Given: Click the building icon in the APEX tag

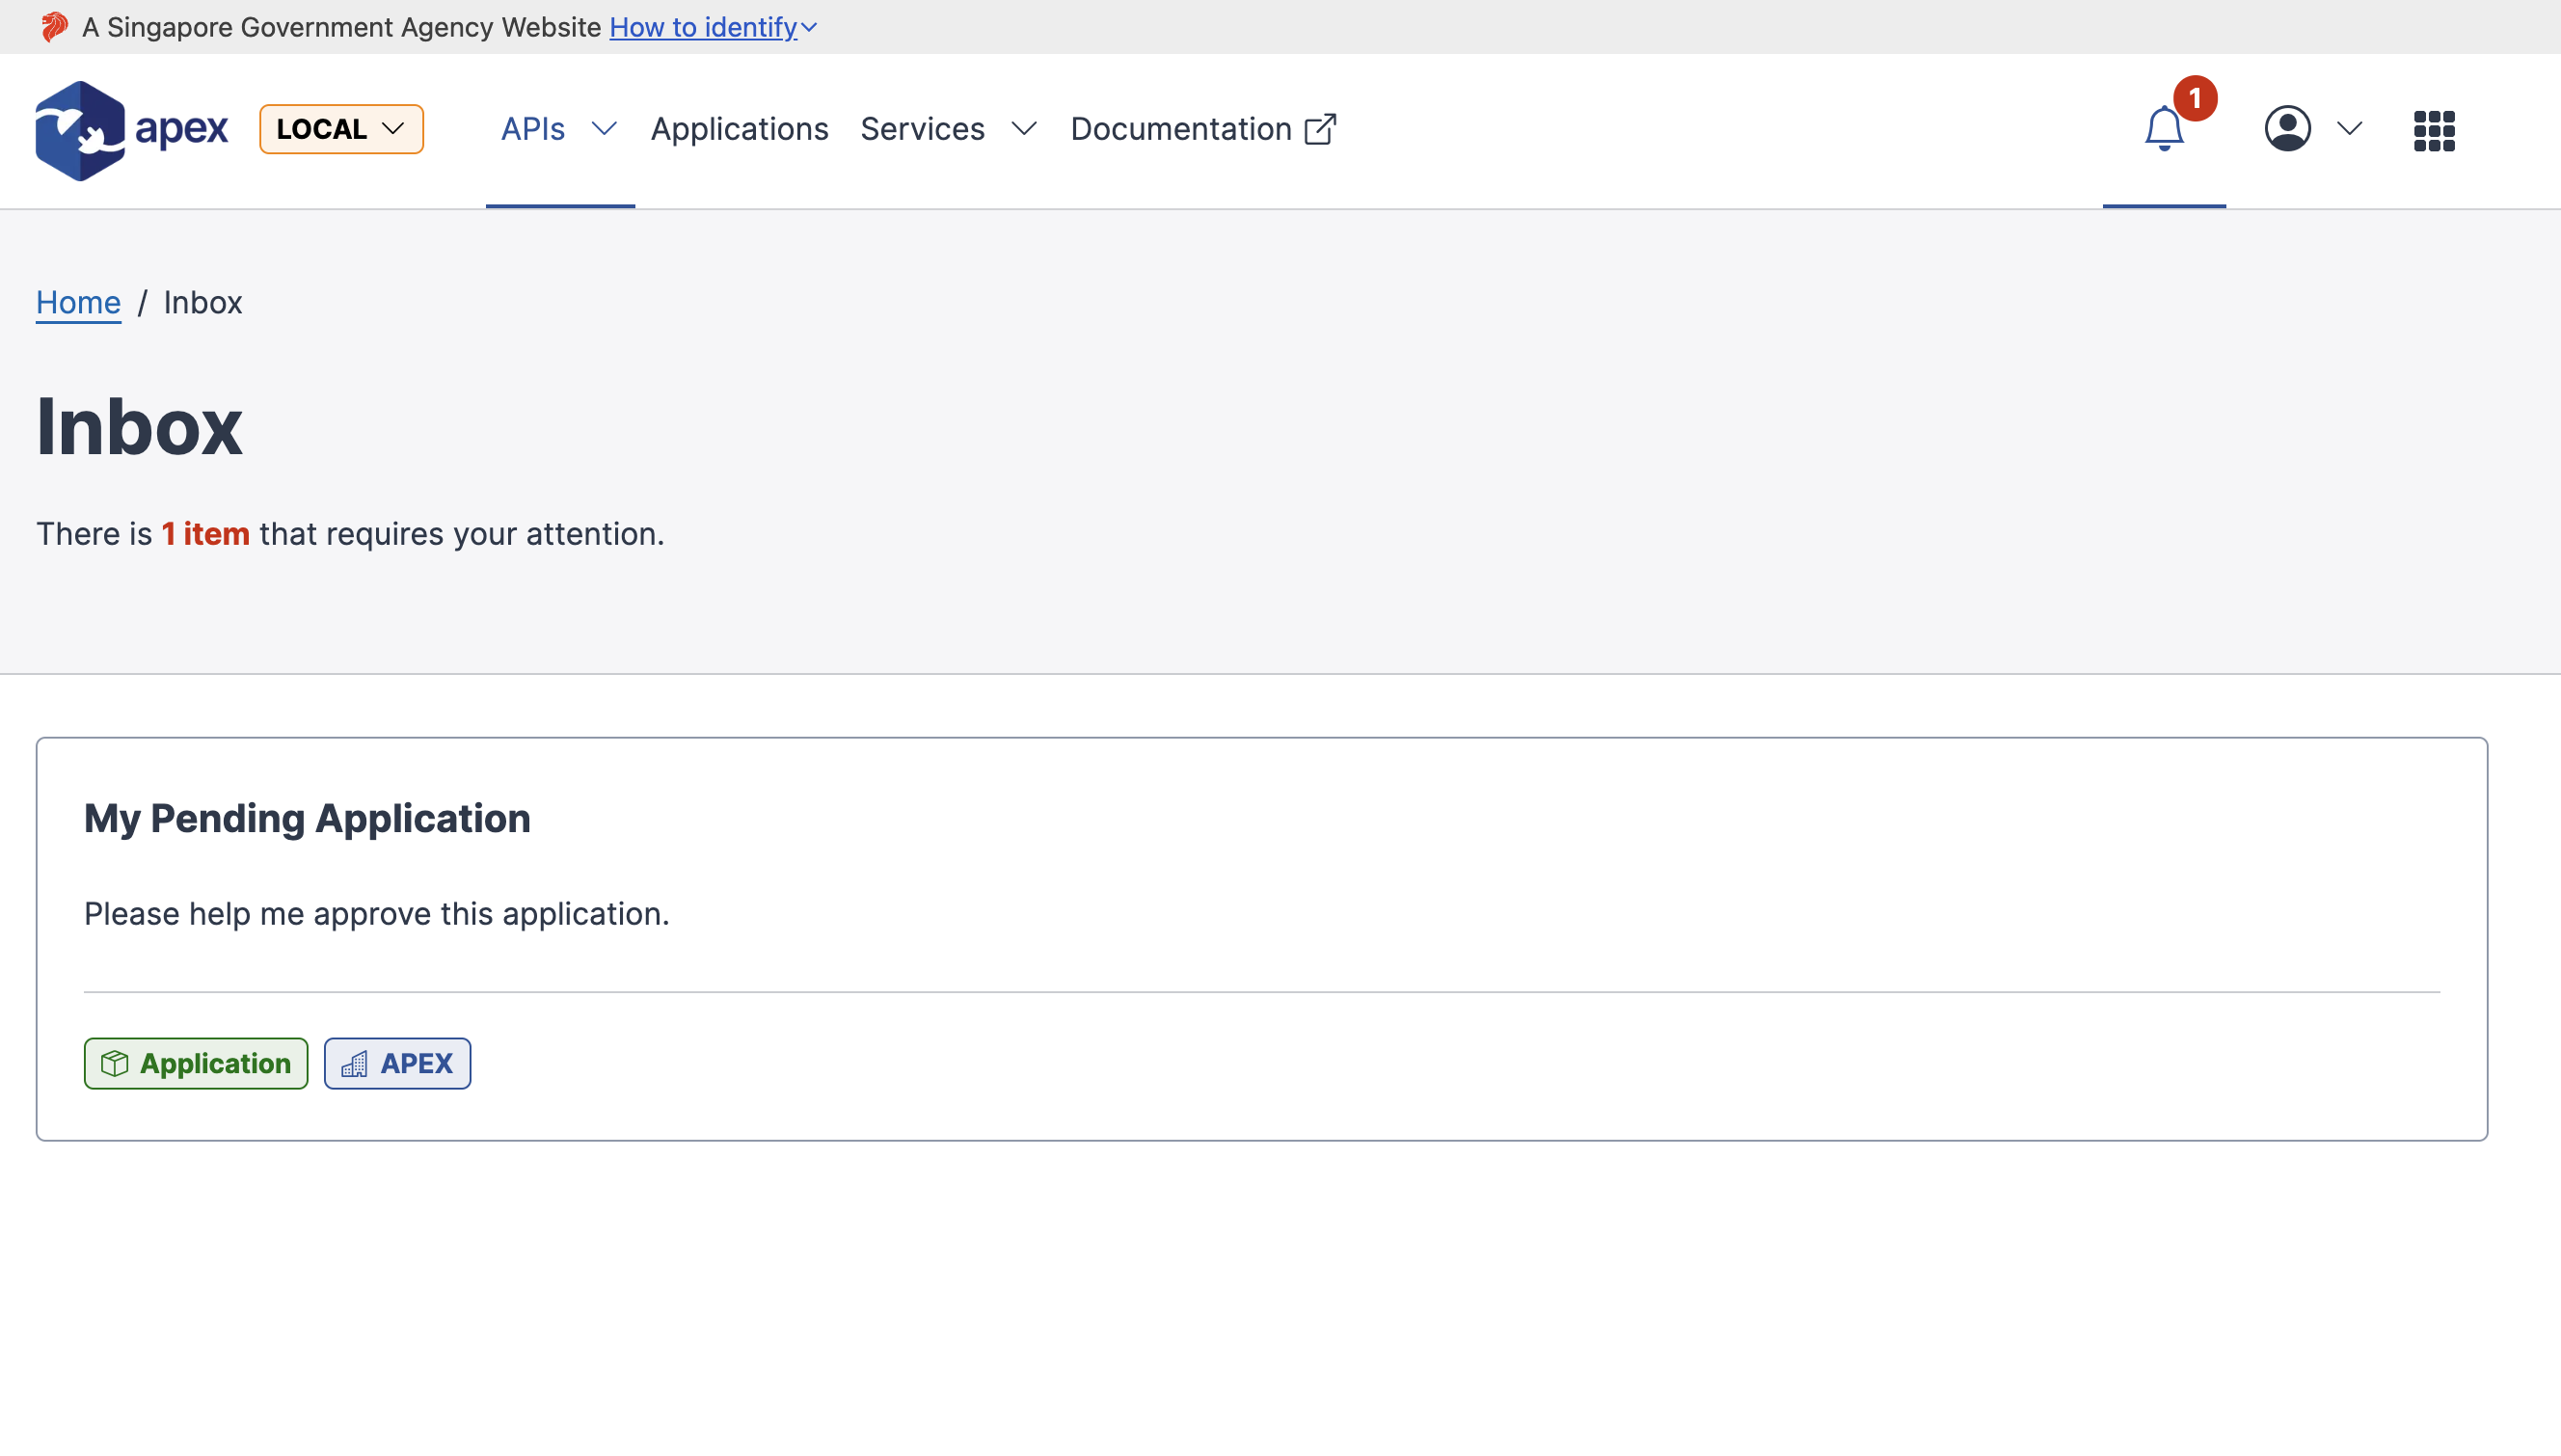Looking at the screenshot, I should point(357,1064).
